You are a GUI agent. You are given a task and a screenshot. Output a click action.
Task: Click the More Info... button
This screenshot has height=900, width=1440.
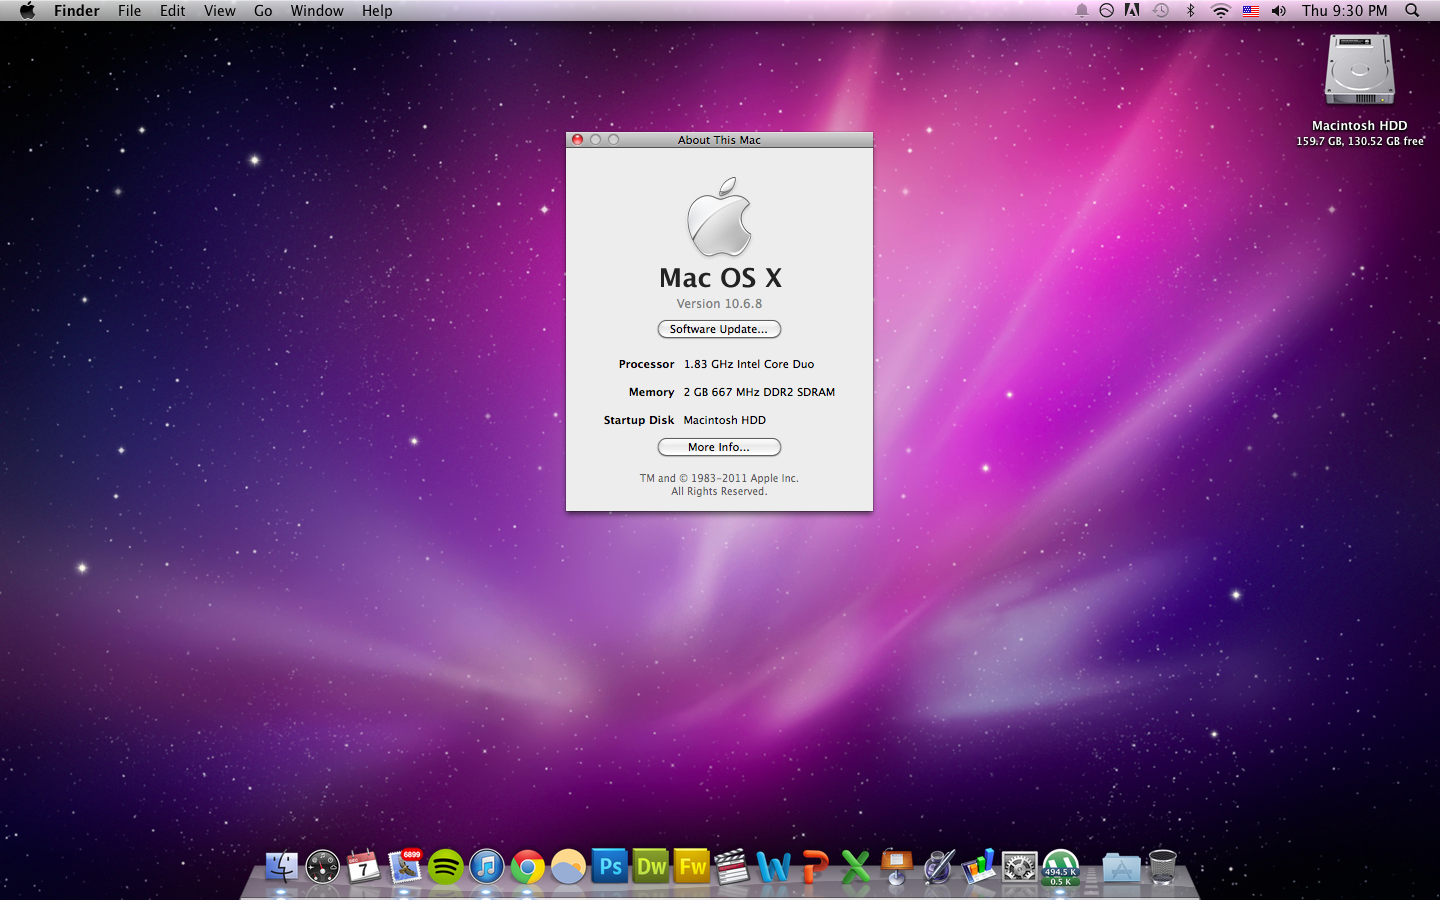(x=719, y=447)
